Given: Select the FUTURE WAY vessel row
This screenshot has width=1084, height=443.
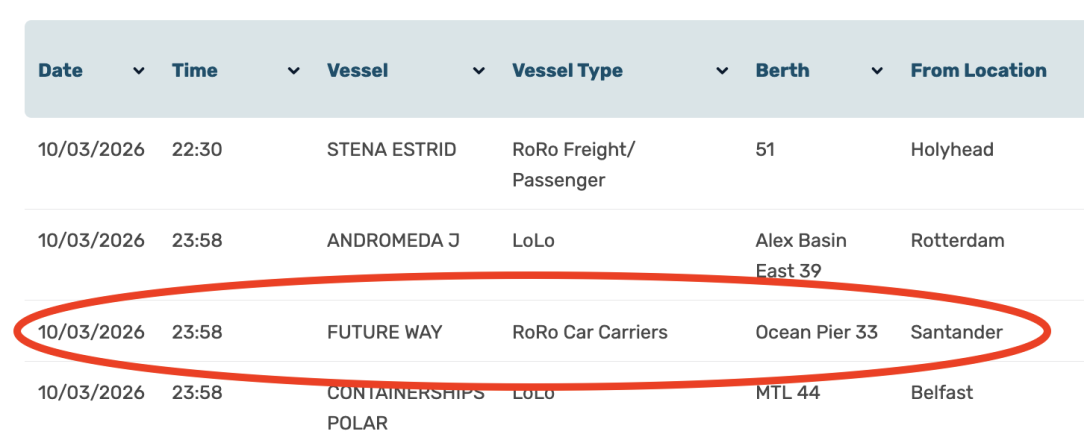Looking at the screenshot, I should [384, 332].
